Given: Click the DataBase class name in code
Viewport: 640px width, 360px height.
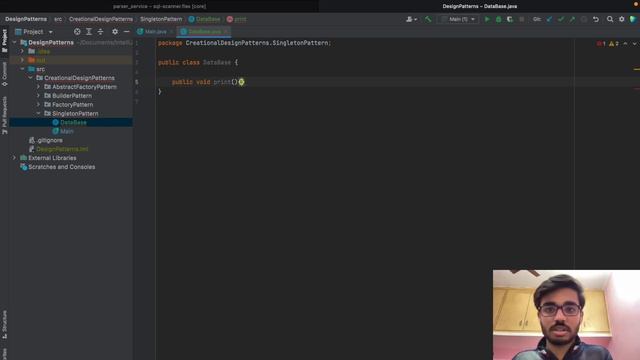Looking at the screenshot, I should point(217,62).
